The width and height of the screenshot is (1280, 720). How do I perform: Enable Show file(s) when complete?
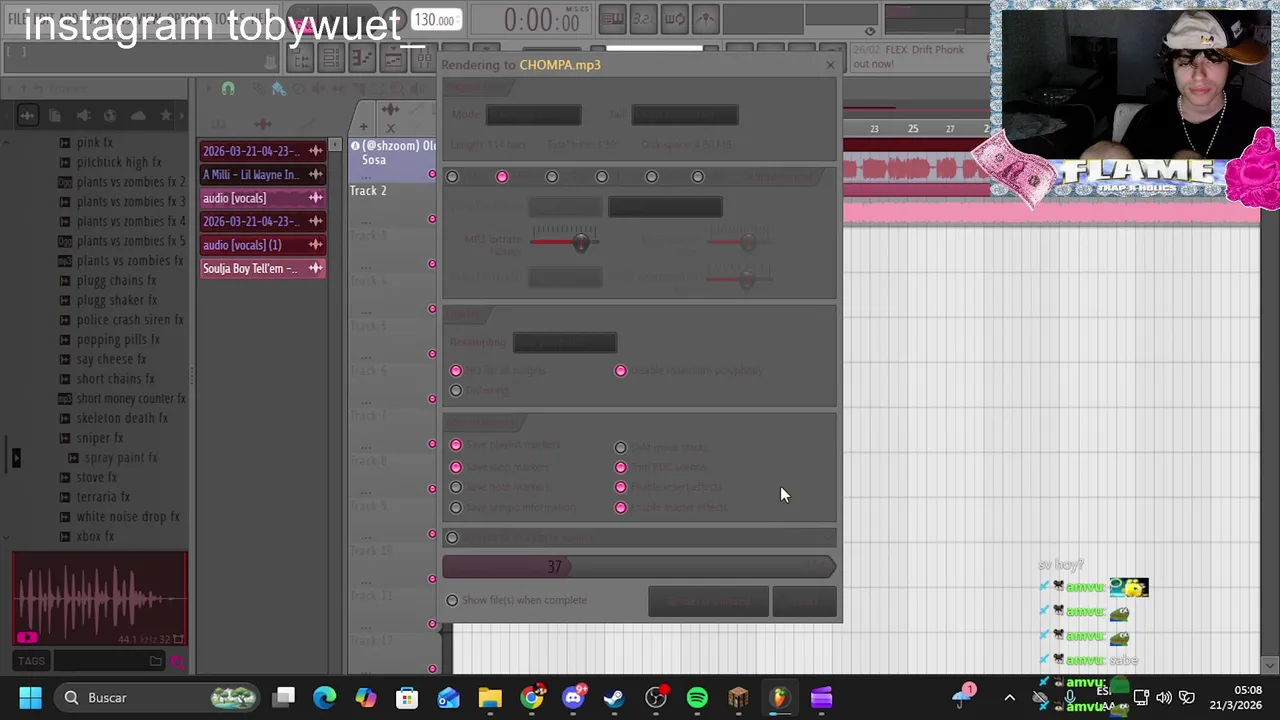point(452,600)
